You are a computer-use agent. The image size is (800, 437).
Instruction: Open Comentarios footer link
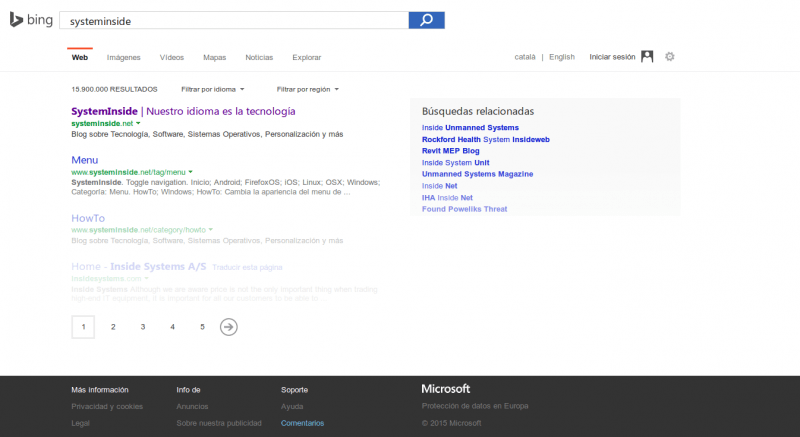point(303,423)
